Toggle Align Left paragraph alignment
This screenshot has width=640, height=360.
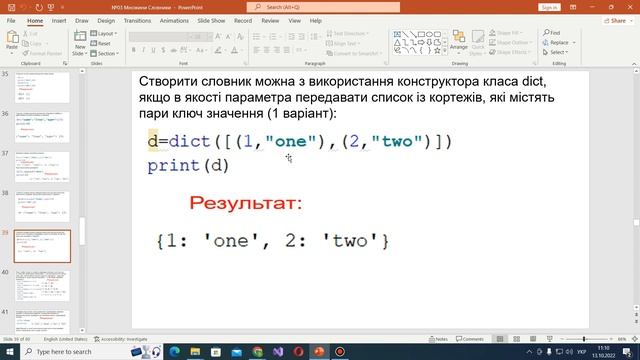256,50
